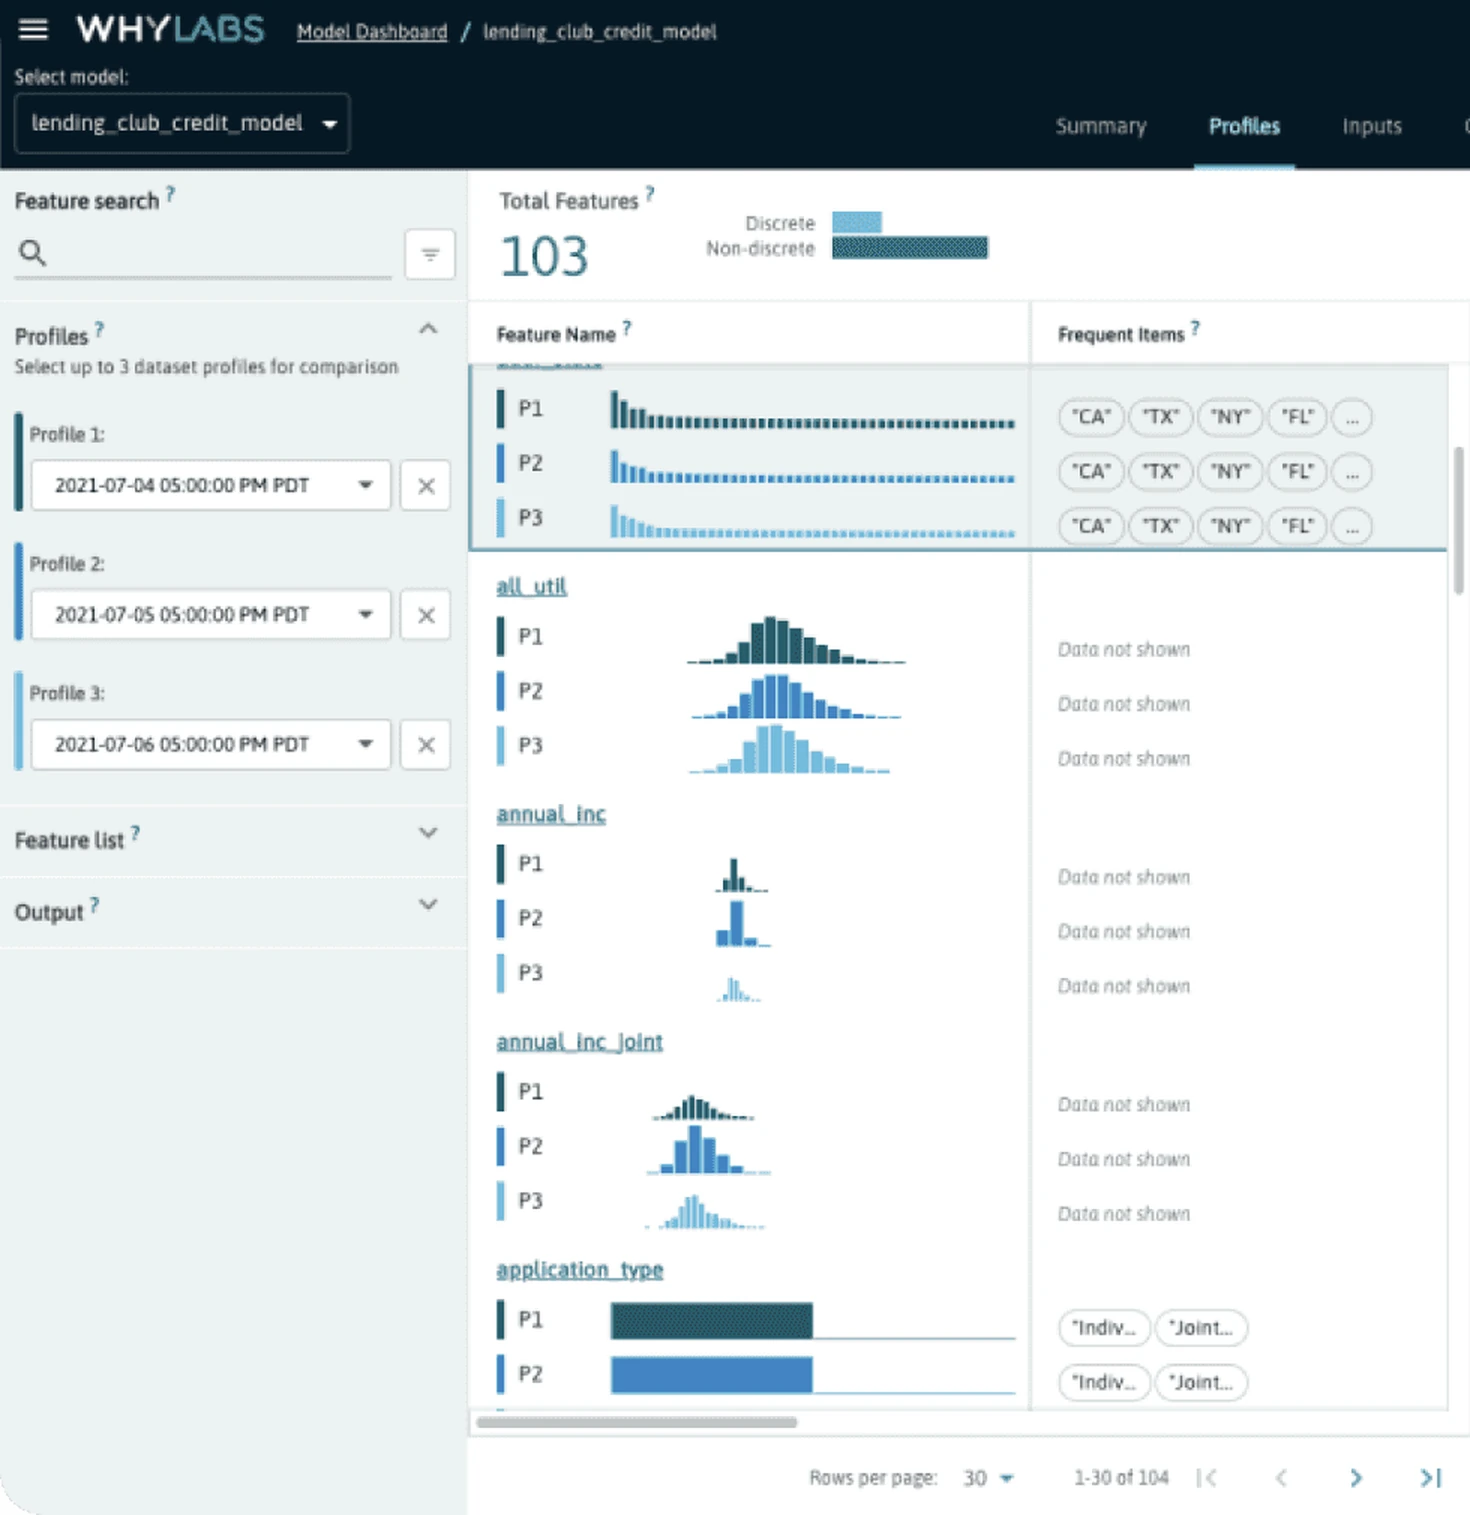This screenshot has width=1470, height=1515.
Task: Show more frequent items for P1 row
Action: (x=1352, y=417)
